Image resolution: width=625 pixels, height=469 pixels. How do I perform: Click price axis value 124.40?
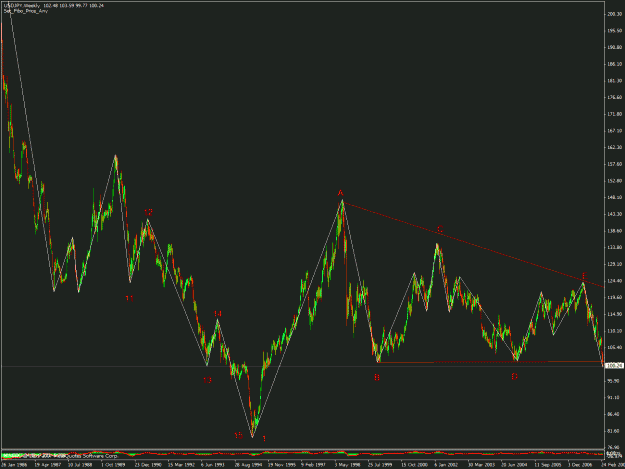pos(614,281)
